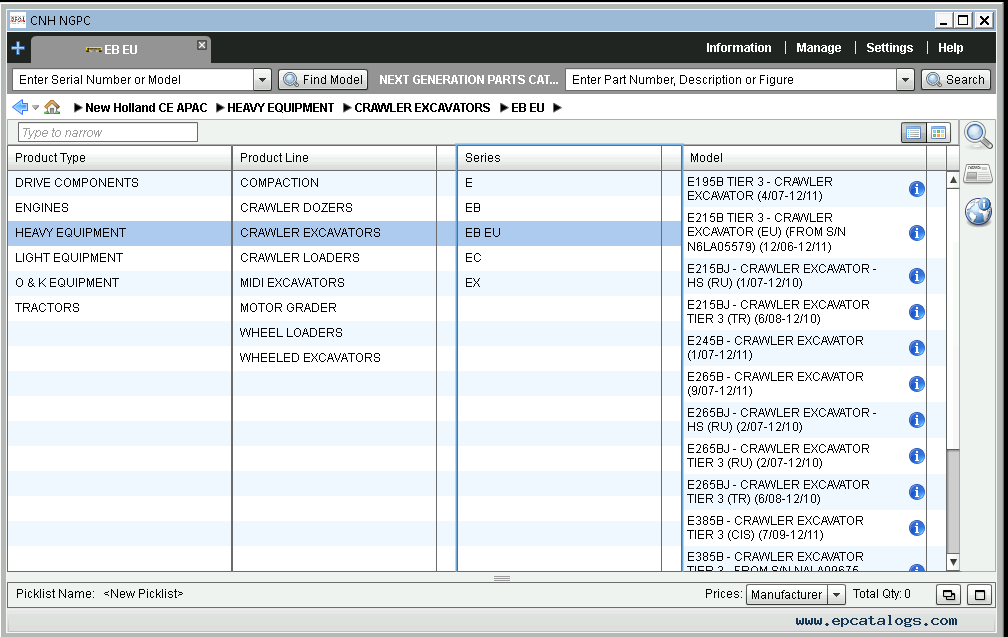Close the EB EU tab
1008x637 pixels.
(202, 45)
